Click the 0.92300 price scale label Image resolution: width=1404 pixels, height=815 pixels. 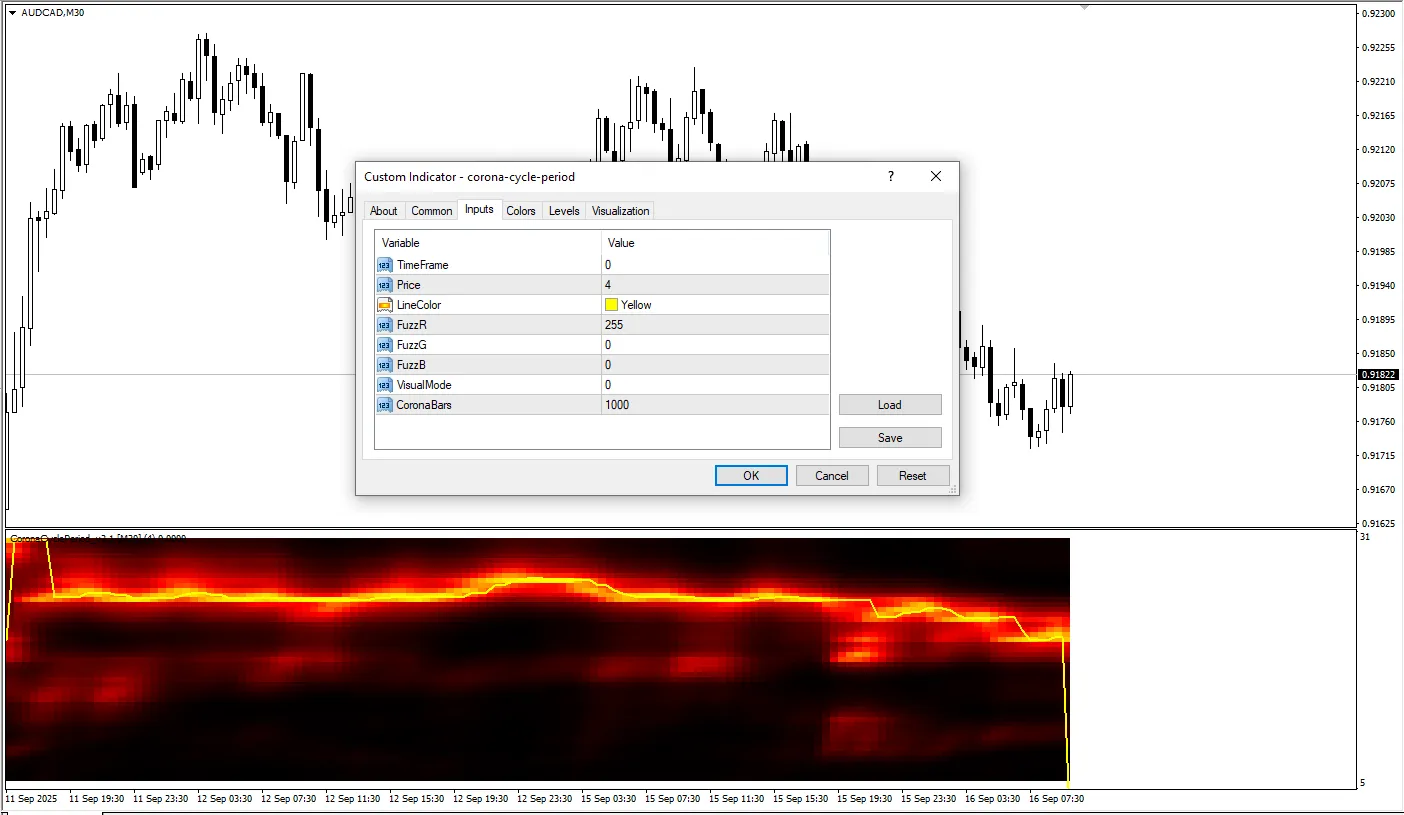click(1380, 14)
